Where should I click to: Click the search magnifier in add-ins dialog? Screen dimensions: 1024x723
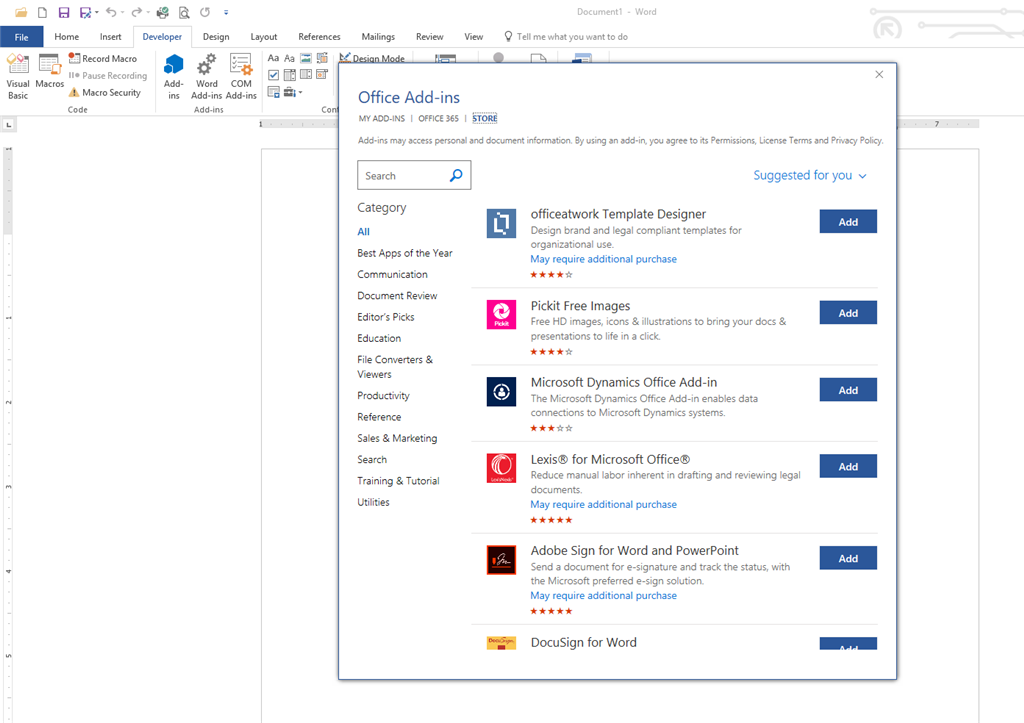pyautogui.click(x=456, y=175)
